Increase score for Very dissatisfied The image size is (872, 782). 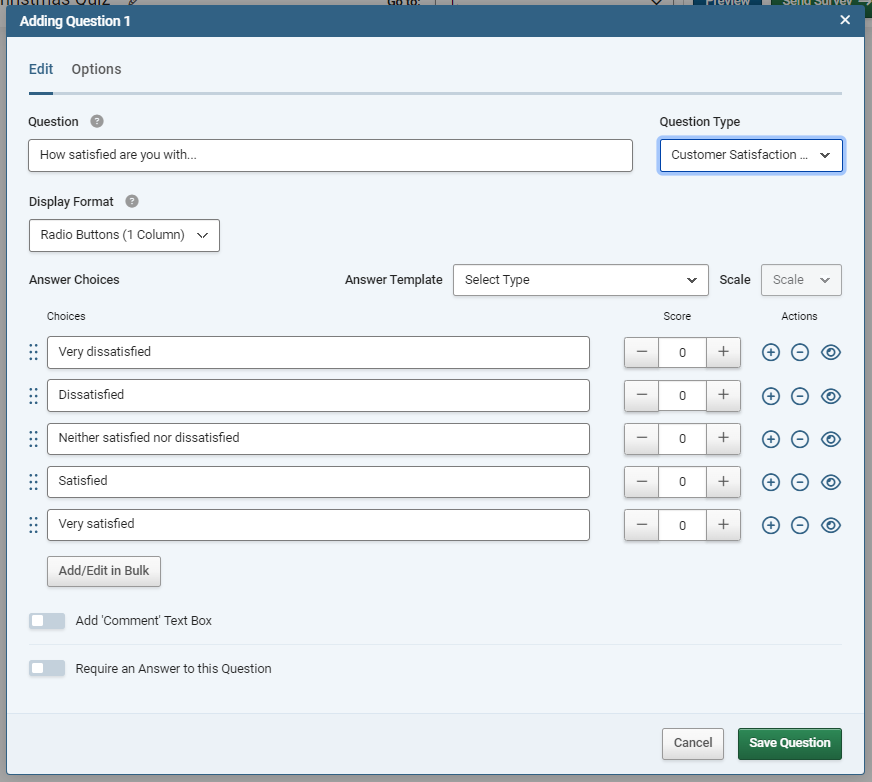723,352
